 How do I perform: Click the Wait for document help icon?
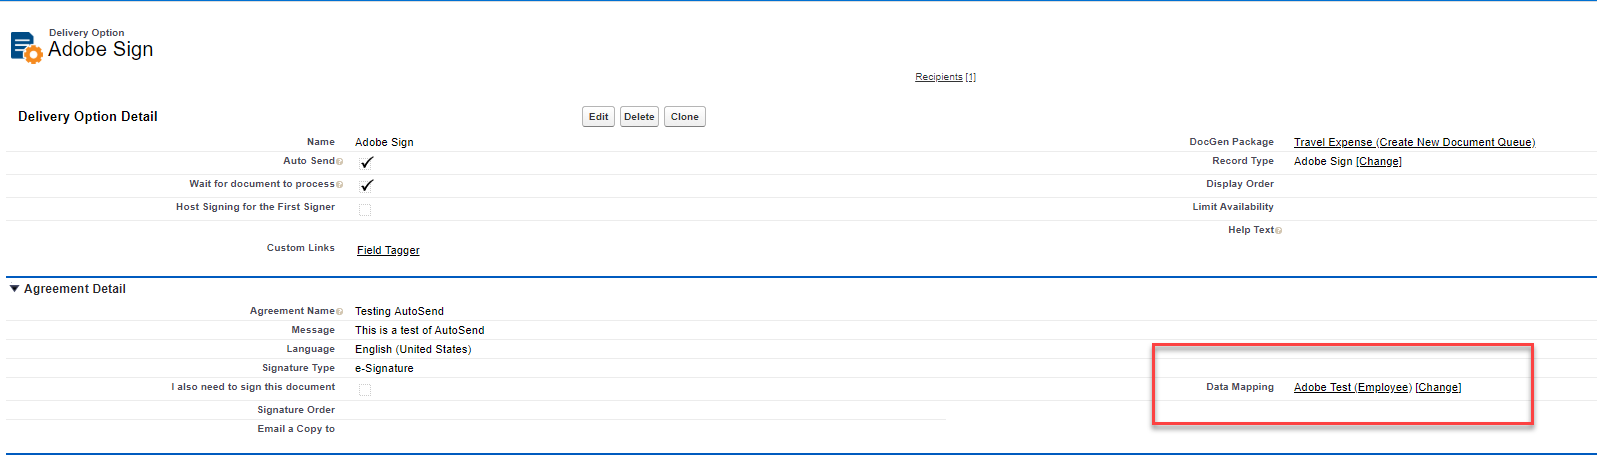[340, 185]
